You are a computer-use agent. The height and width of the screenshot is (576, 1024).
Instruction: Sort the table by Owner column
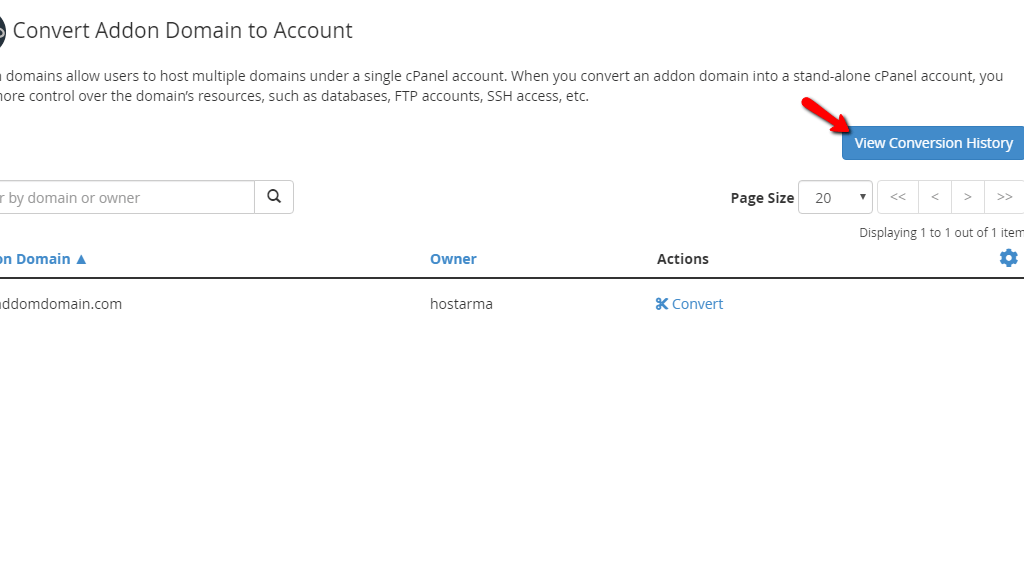[453, 259]
